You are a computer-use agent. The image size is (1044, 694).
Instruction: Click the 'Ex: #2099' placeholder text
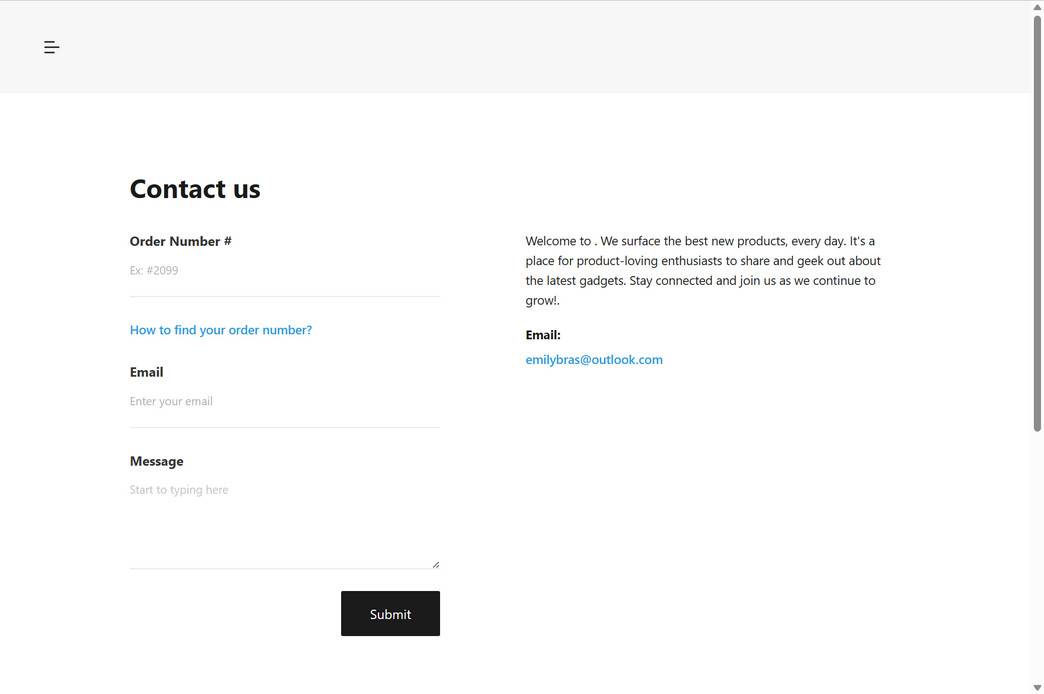(155, 271)
